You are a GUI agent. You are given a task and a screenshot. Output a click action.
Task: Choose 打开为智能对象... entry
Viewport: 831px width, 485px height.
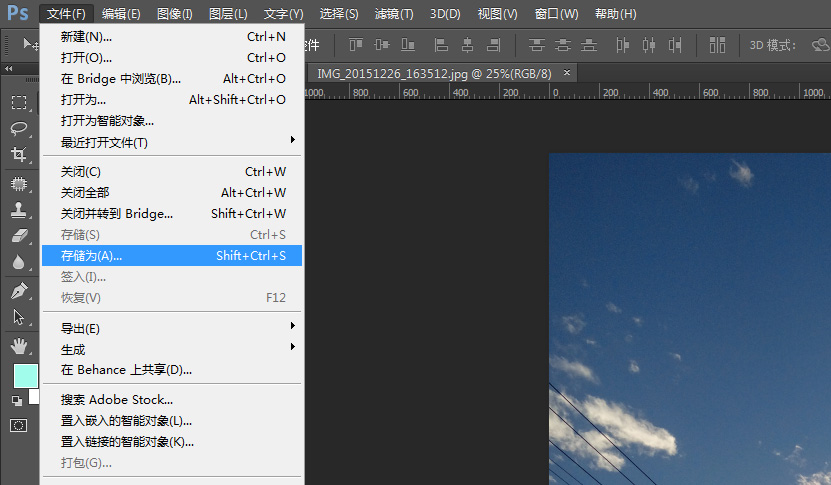click(172, 121)
